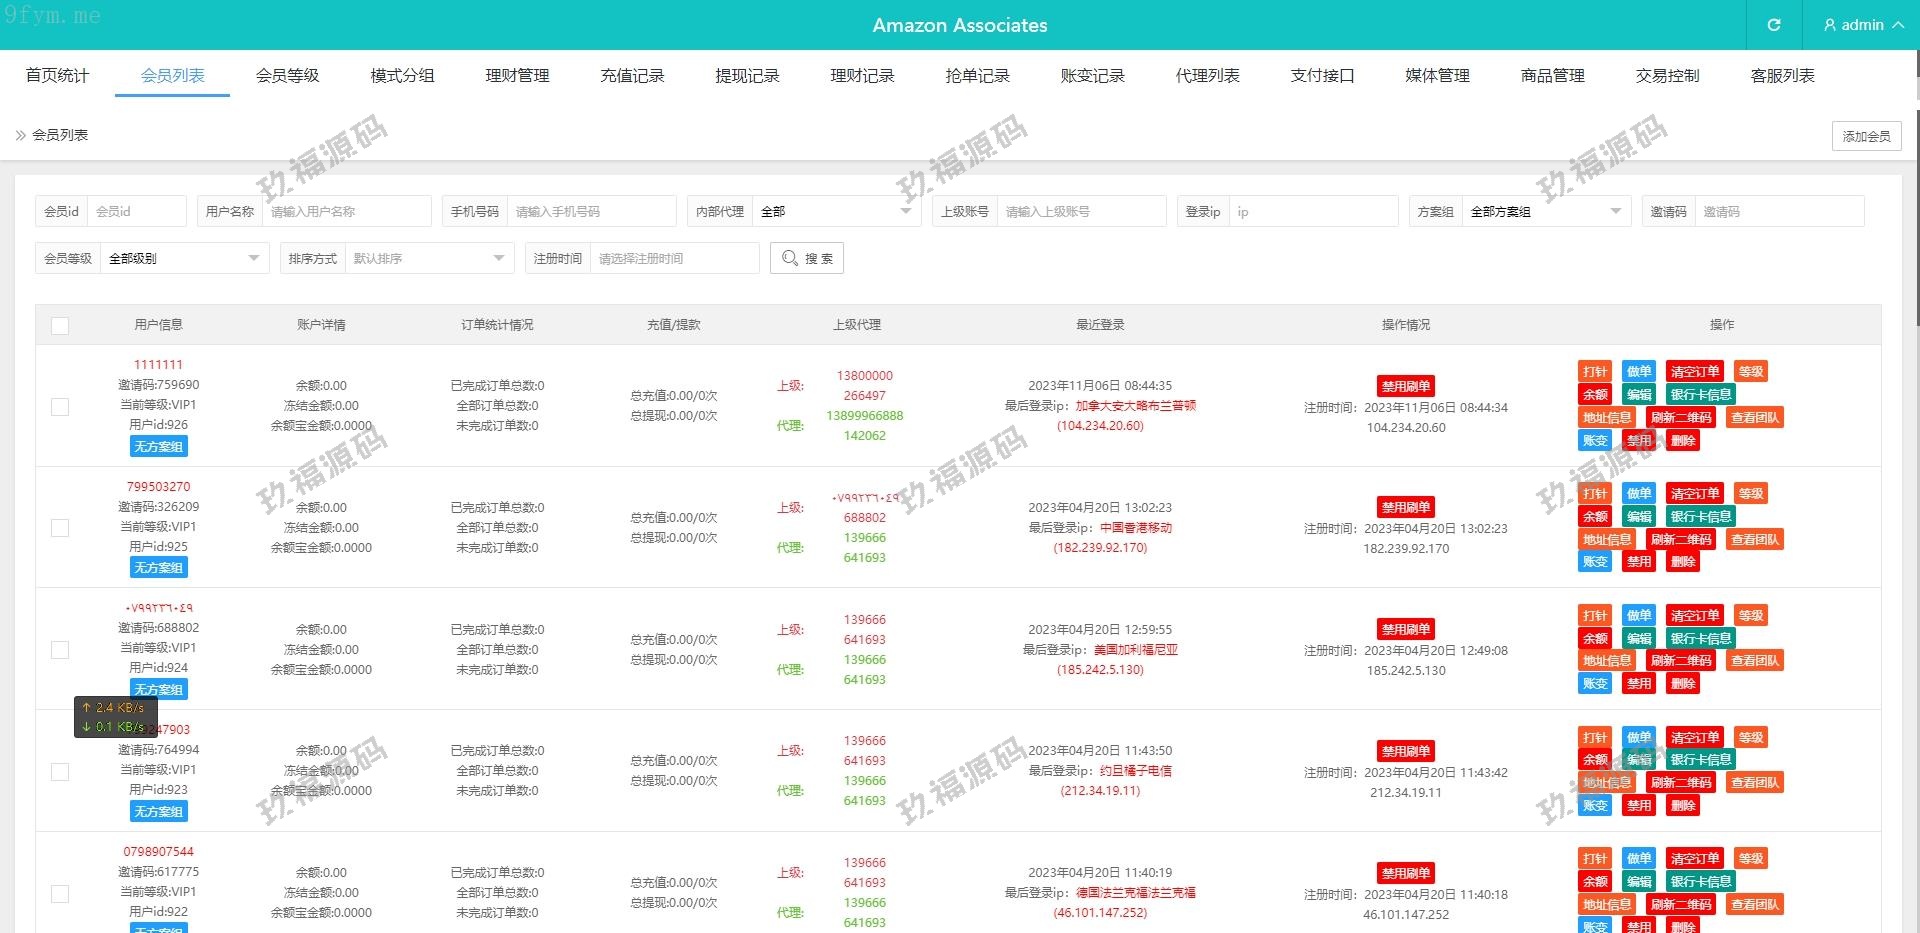Expand the 内部代理 dropdown
This screenshot has width=1920, height=933.
click(835, 212)
